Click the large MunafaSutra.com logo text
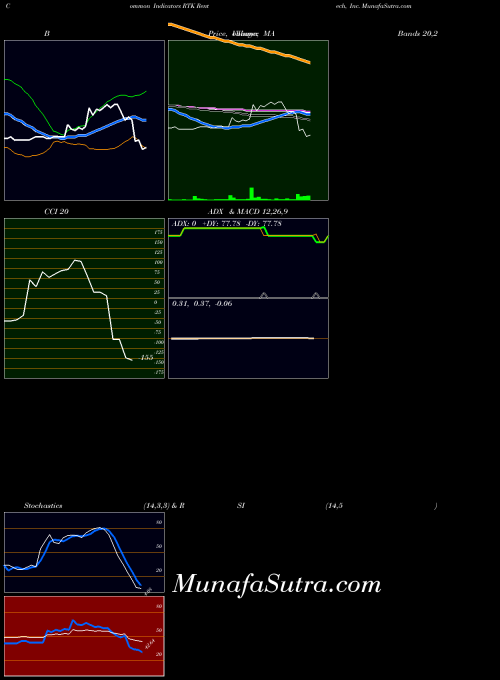500x680 pixels. tap(277, 584)
